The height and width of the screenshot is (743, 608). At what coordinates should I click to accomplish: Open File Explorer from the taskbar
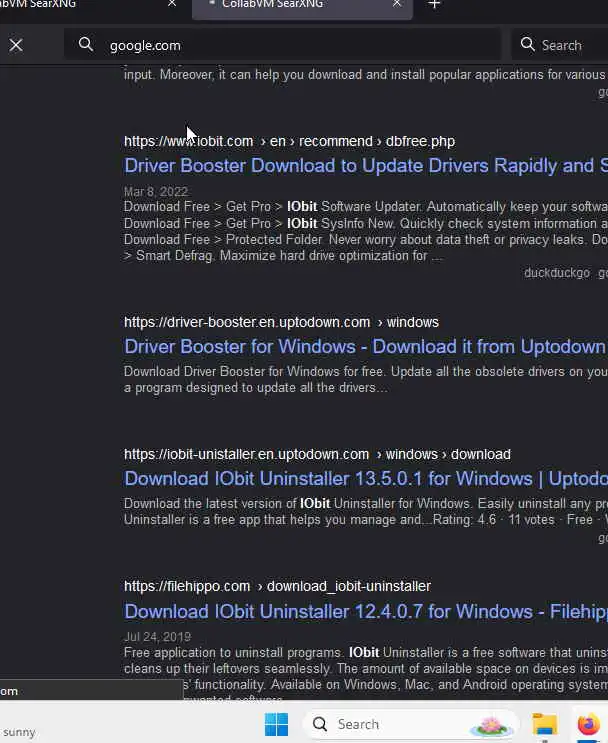[545, 725]
